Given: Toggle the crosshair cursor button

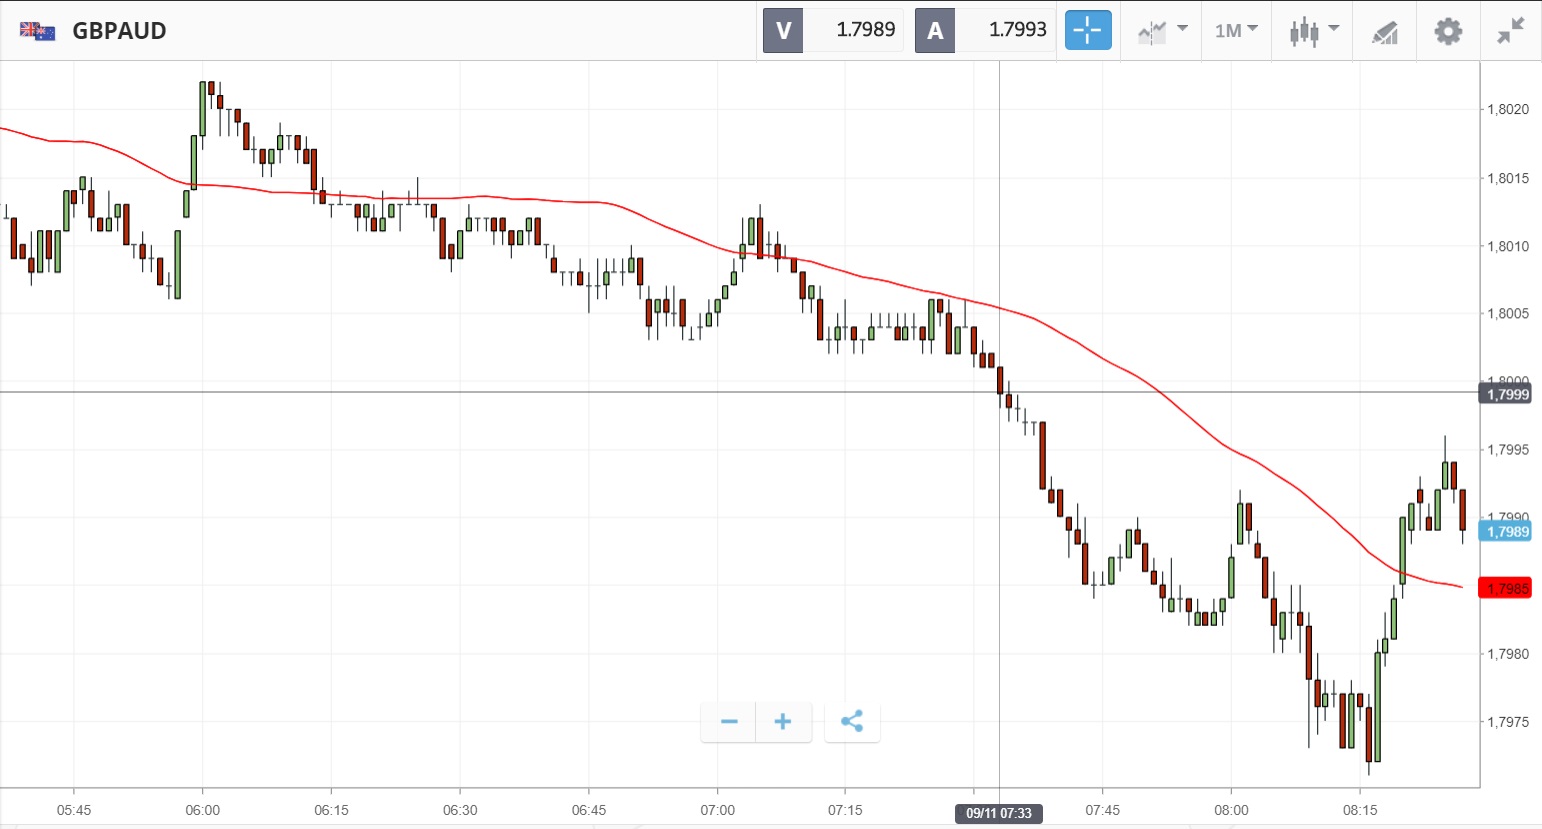Looking at the screenshot, I should [1087, 31].
